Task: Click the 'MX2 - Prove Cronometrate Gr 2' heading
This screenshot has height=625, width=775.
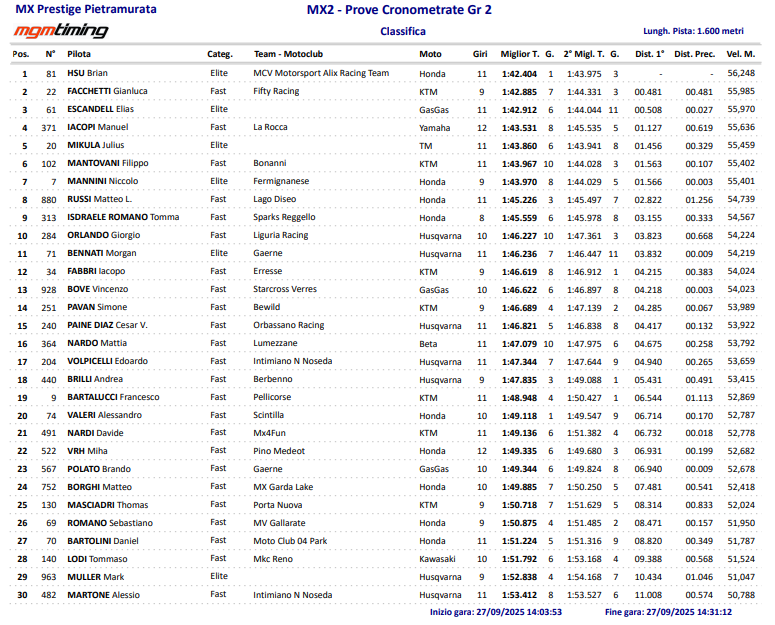Action: pyautogui.click(x=399, y=10)
